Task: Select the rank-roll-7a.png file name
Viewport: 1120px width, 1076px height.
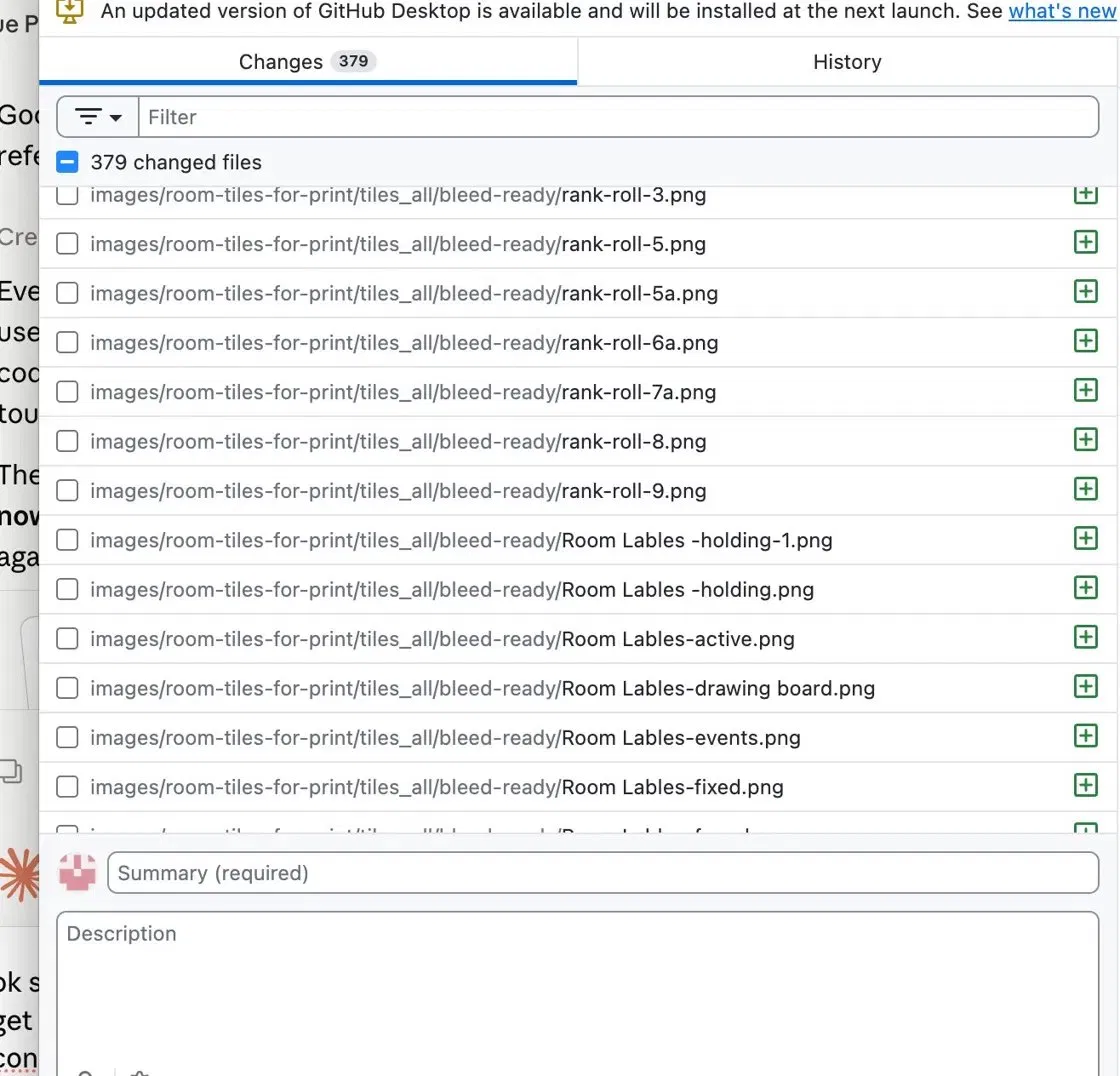Action: [x=639, y=392]
